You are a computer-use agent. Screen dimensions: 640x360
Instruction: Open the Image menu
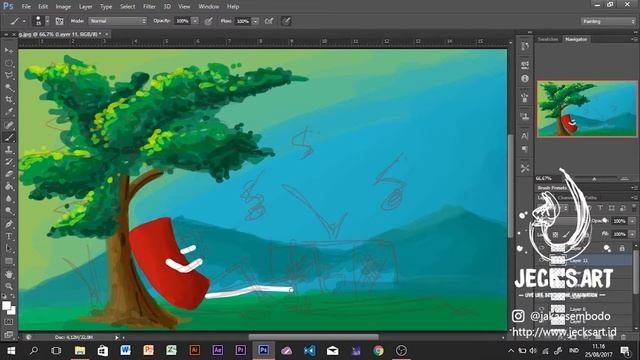click(63, 7)
